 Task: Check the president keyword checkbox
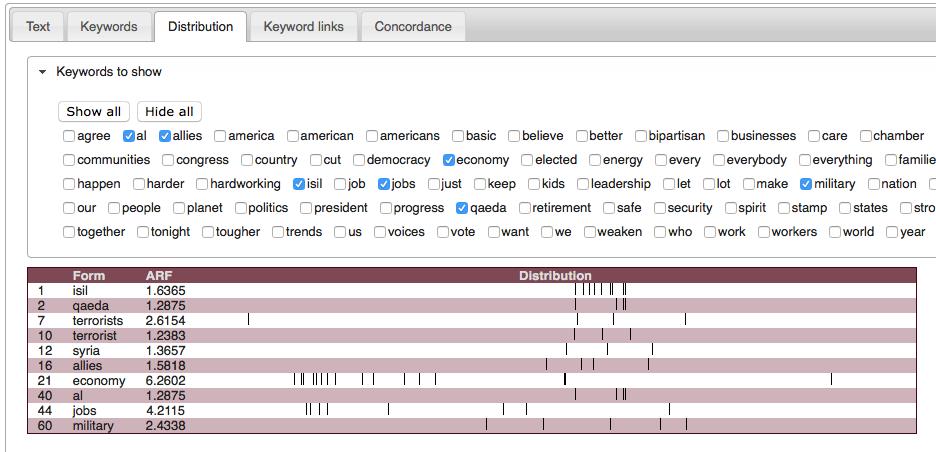306,208
